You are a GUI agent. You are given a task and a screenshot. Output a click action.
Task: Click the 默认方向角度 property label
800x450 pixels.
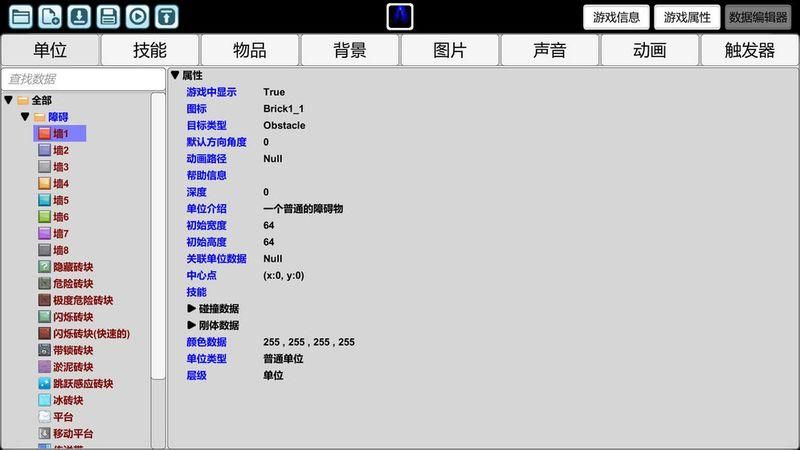pyautogui.click(x=216, y=142)
